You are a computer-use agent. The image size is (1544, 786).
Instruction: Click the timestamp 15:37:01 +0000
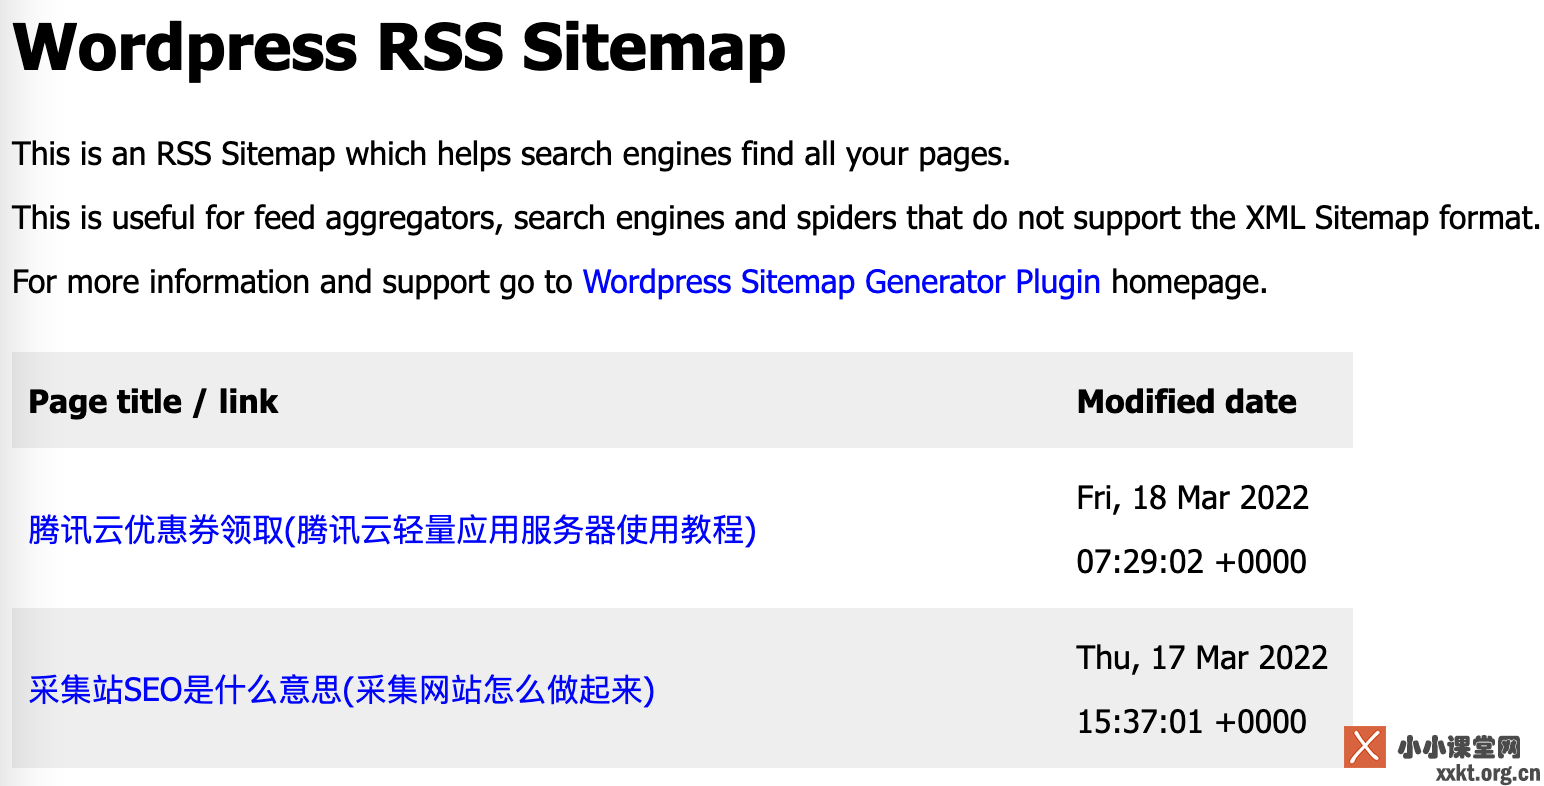1191,721
